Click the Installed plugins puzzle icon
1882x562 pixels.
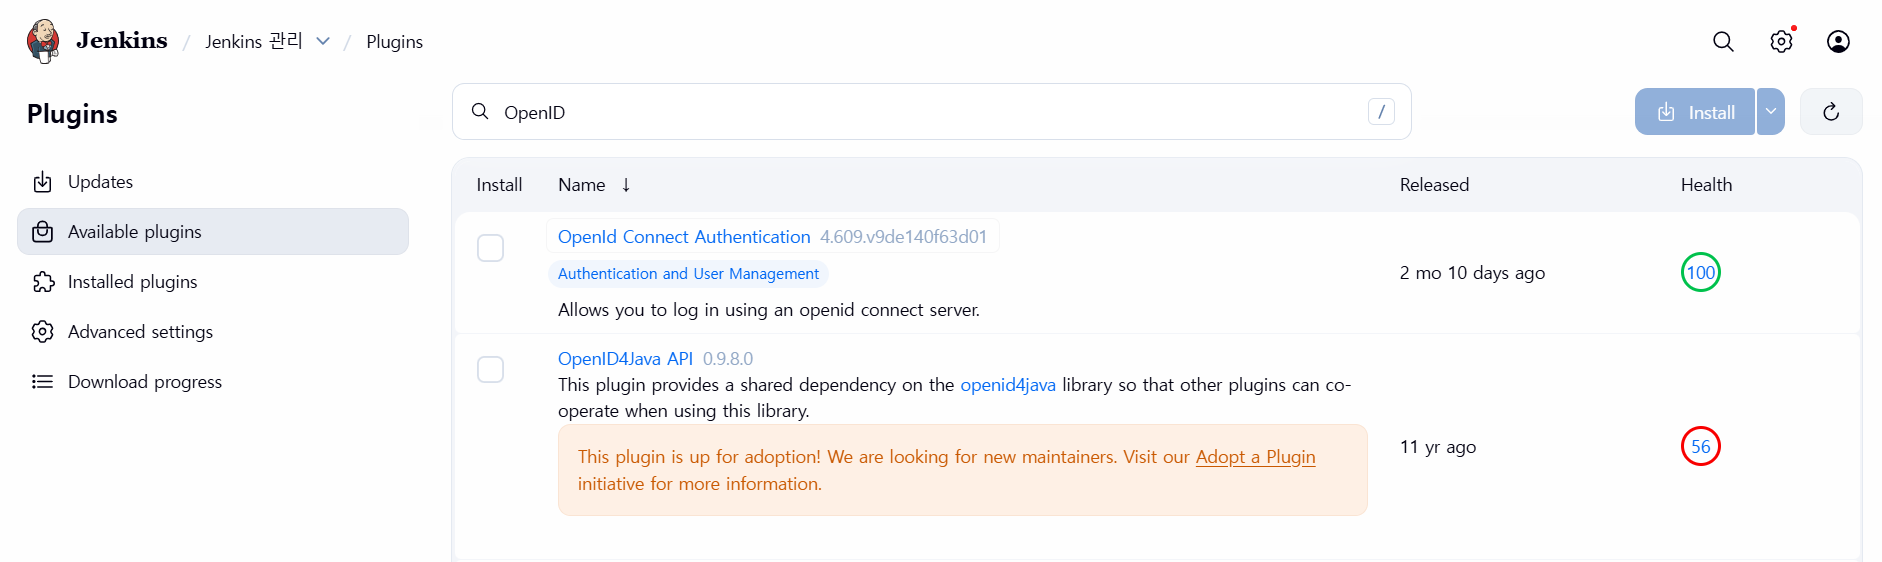[x=42, y=282]
